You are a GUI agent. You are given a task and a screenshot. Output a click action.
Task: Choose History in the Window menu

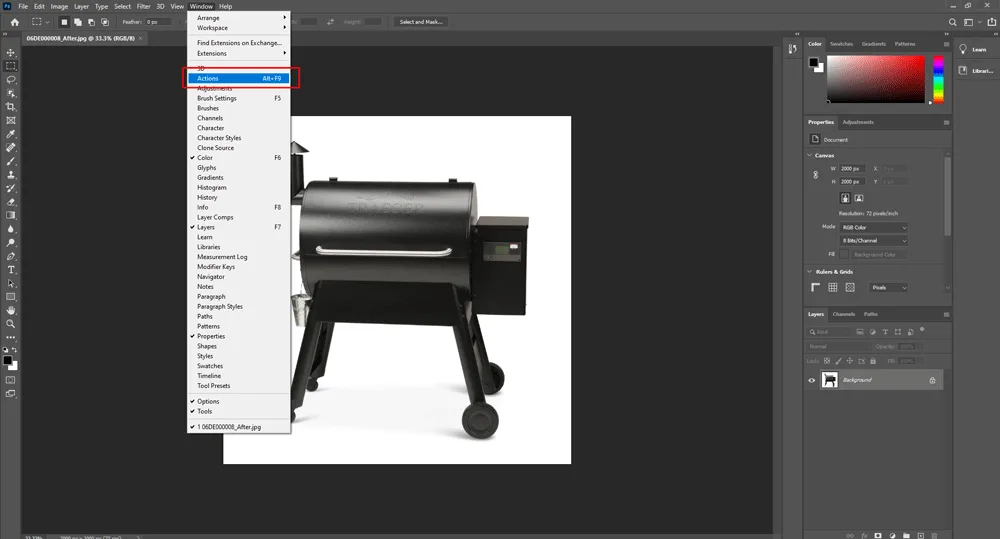(239, 198)
